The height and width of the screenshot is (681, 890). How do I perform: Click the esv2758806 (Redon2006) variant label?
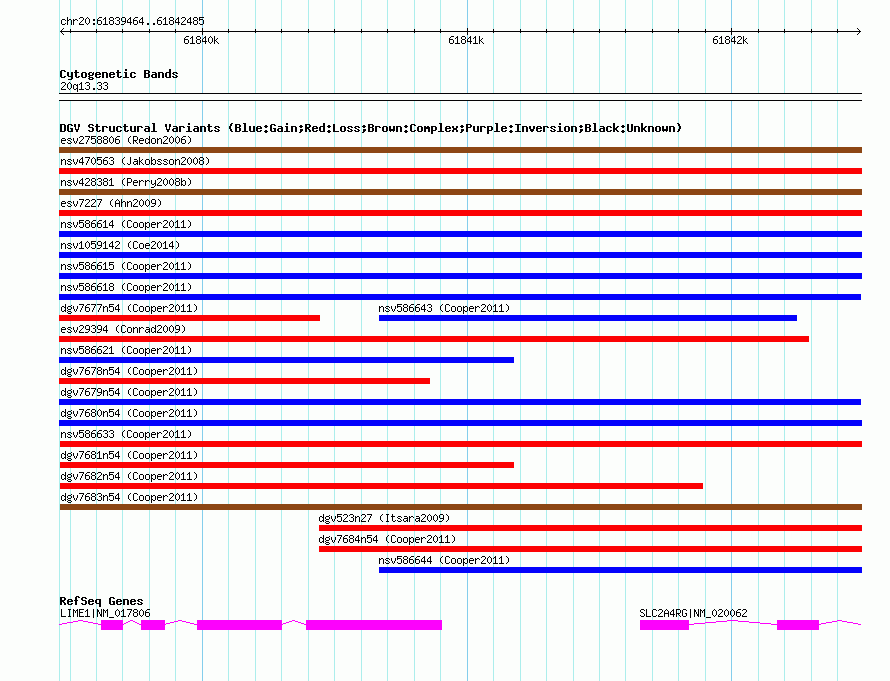click(126, 140)
